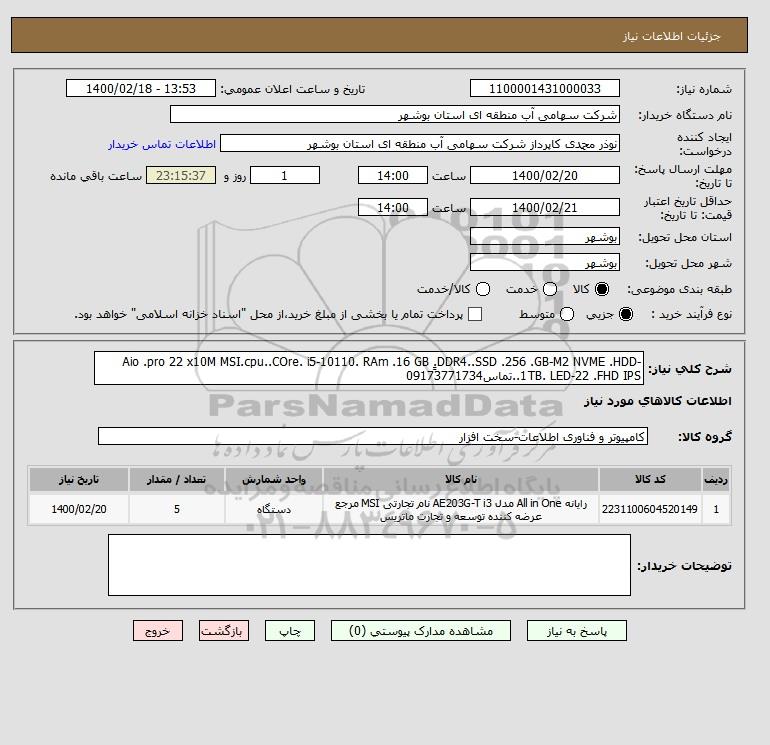Click the remaining days field showing 1
The width and height of the screenshot is (770, 745).
pos(285,175)
